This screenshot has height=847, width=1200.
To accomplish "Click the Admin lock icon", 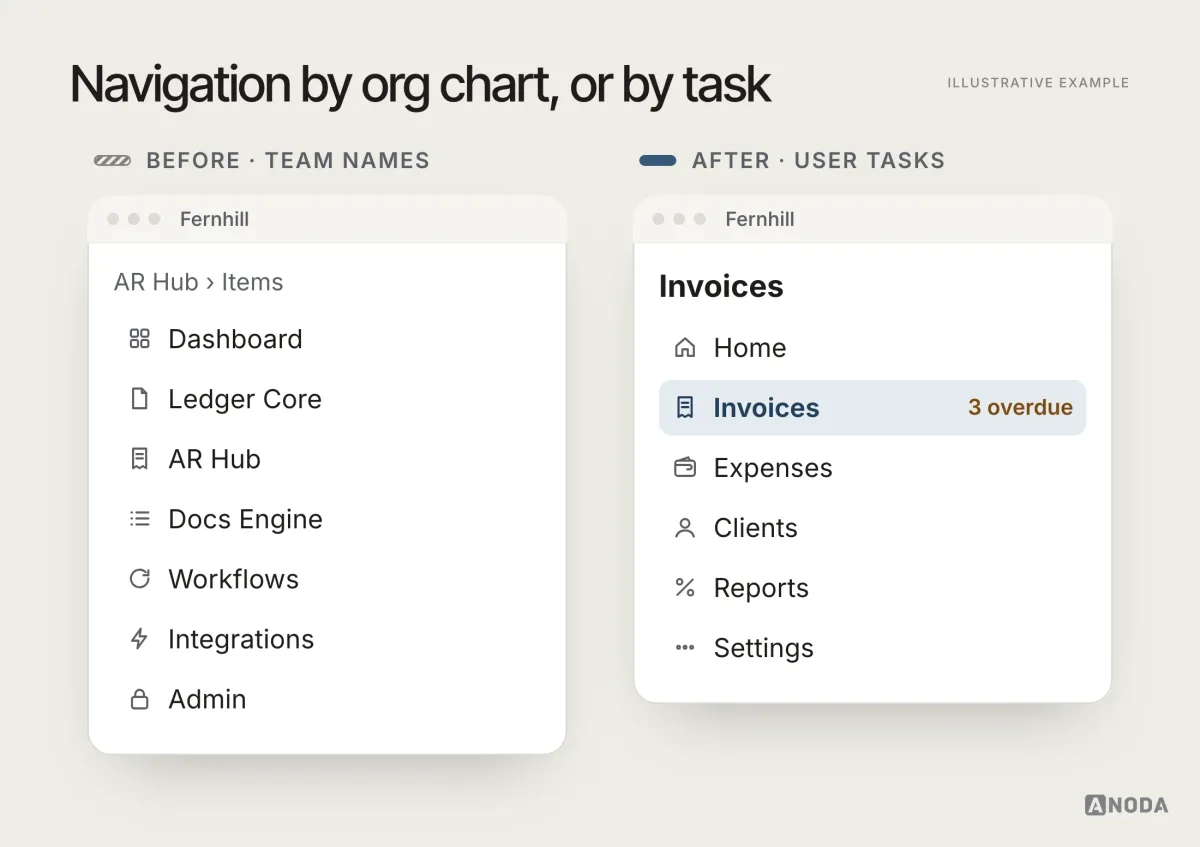I will pos(140,699).
